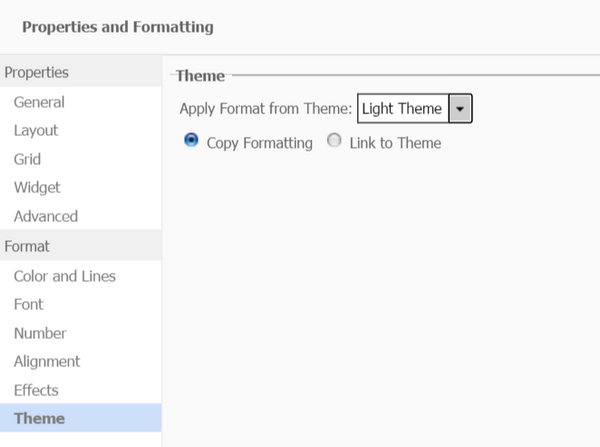
Task: Select the highlighted Theme sidebar item
Action: (39, 418)
